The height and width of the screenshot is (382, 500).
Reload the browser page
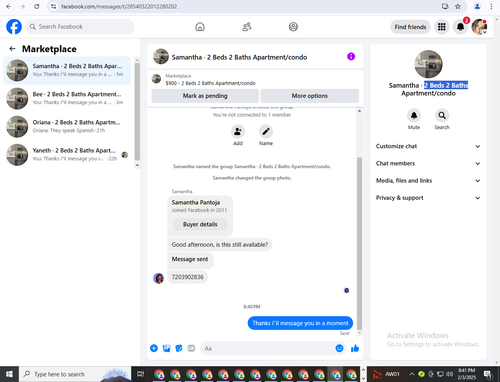point(37,6)
